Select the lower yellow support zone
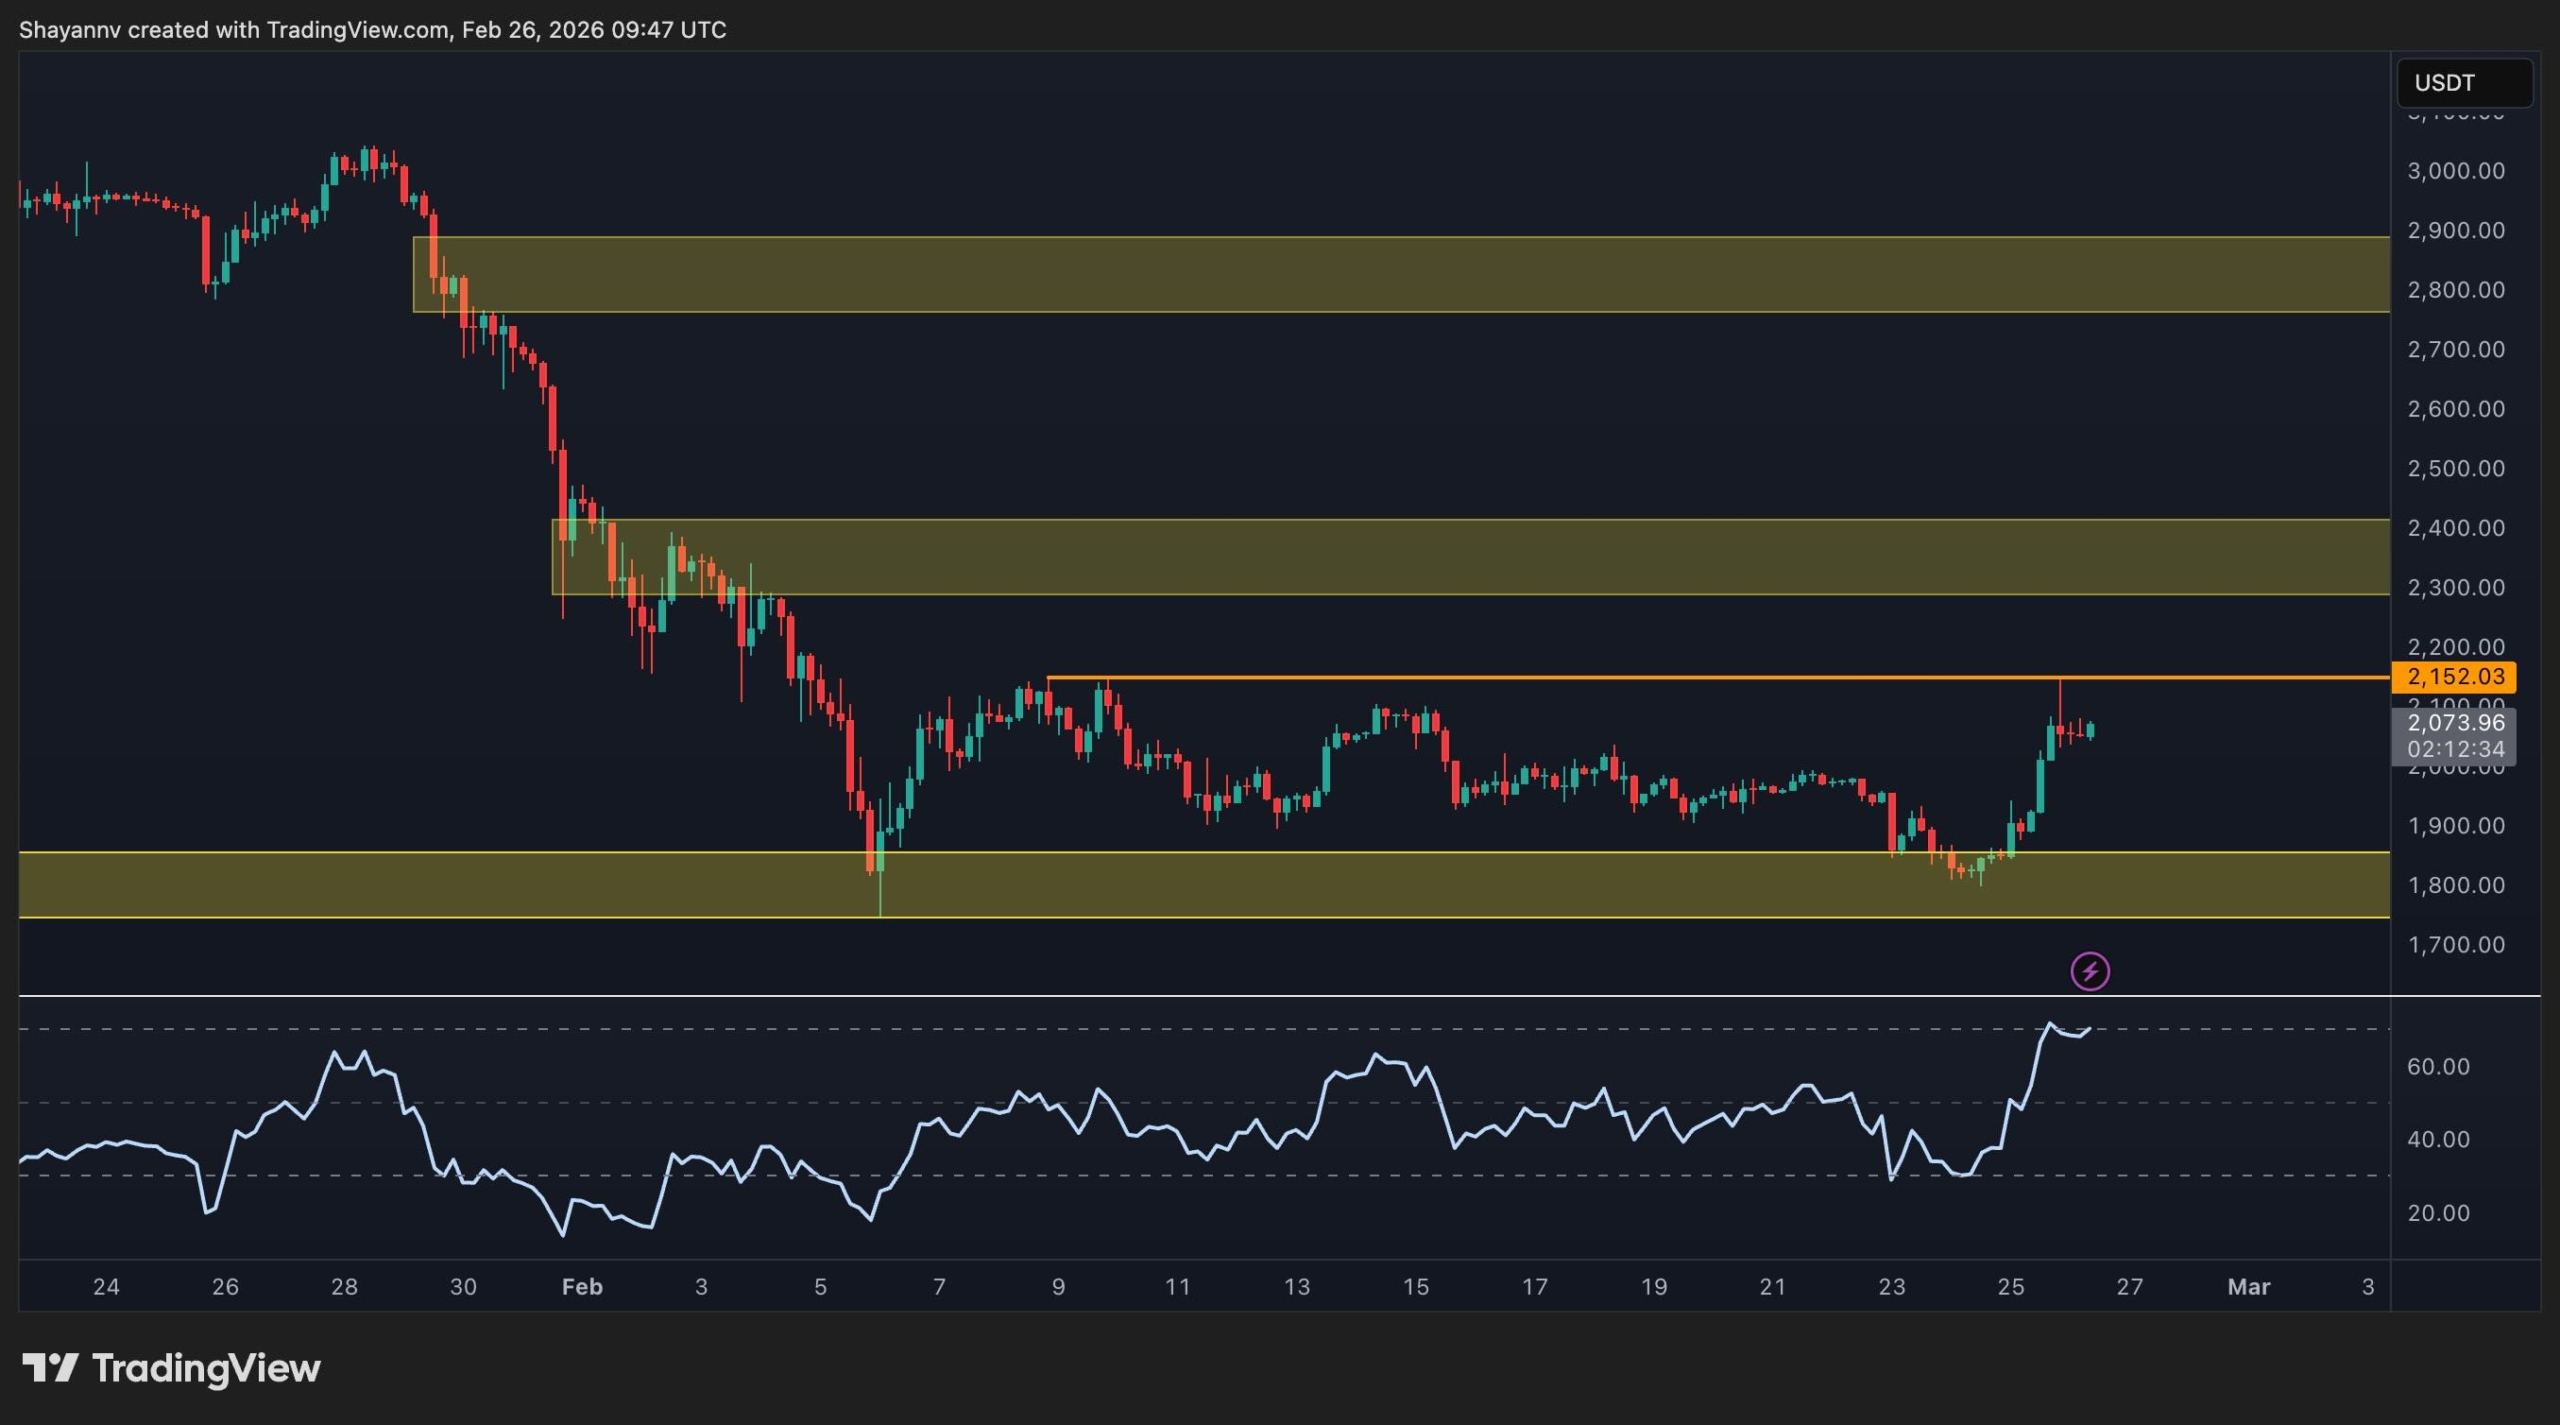 coord(1200,885)
